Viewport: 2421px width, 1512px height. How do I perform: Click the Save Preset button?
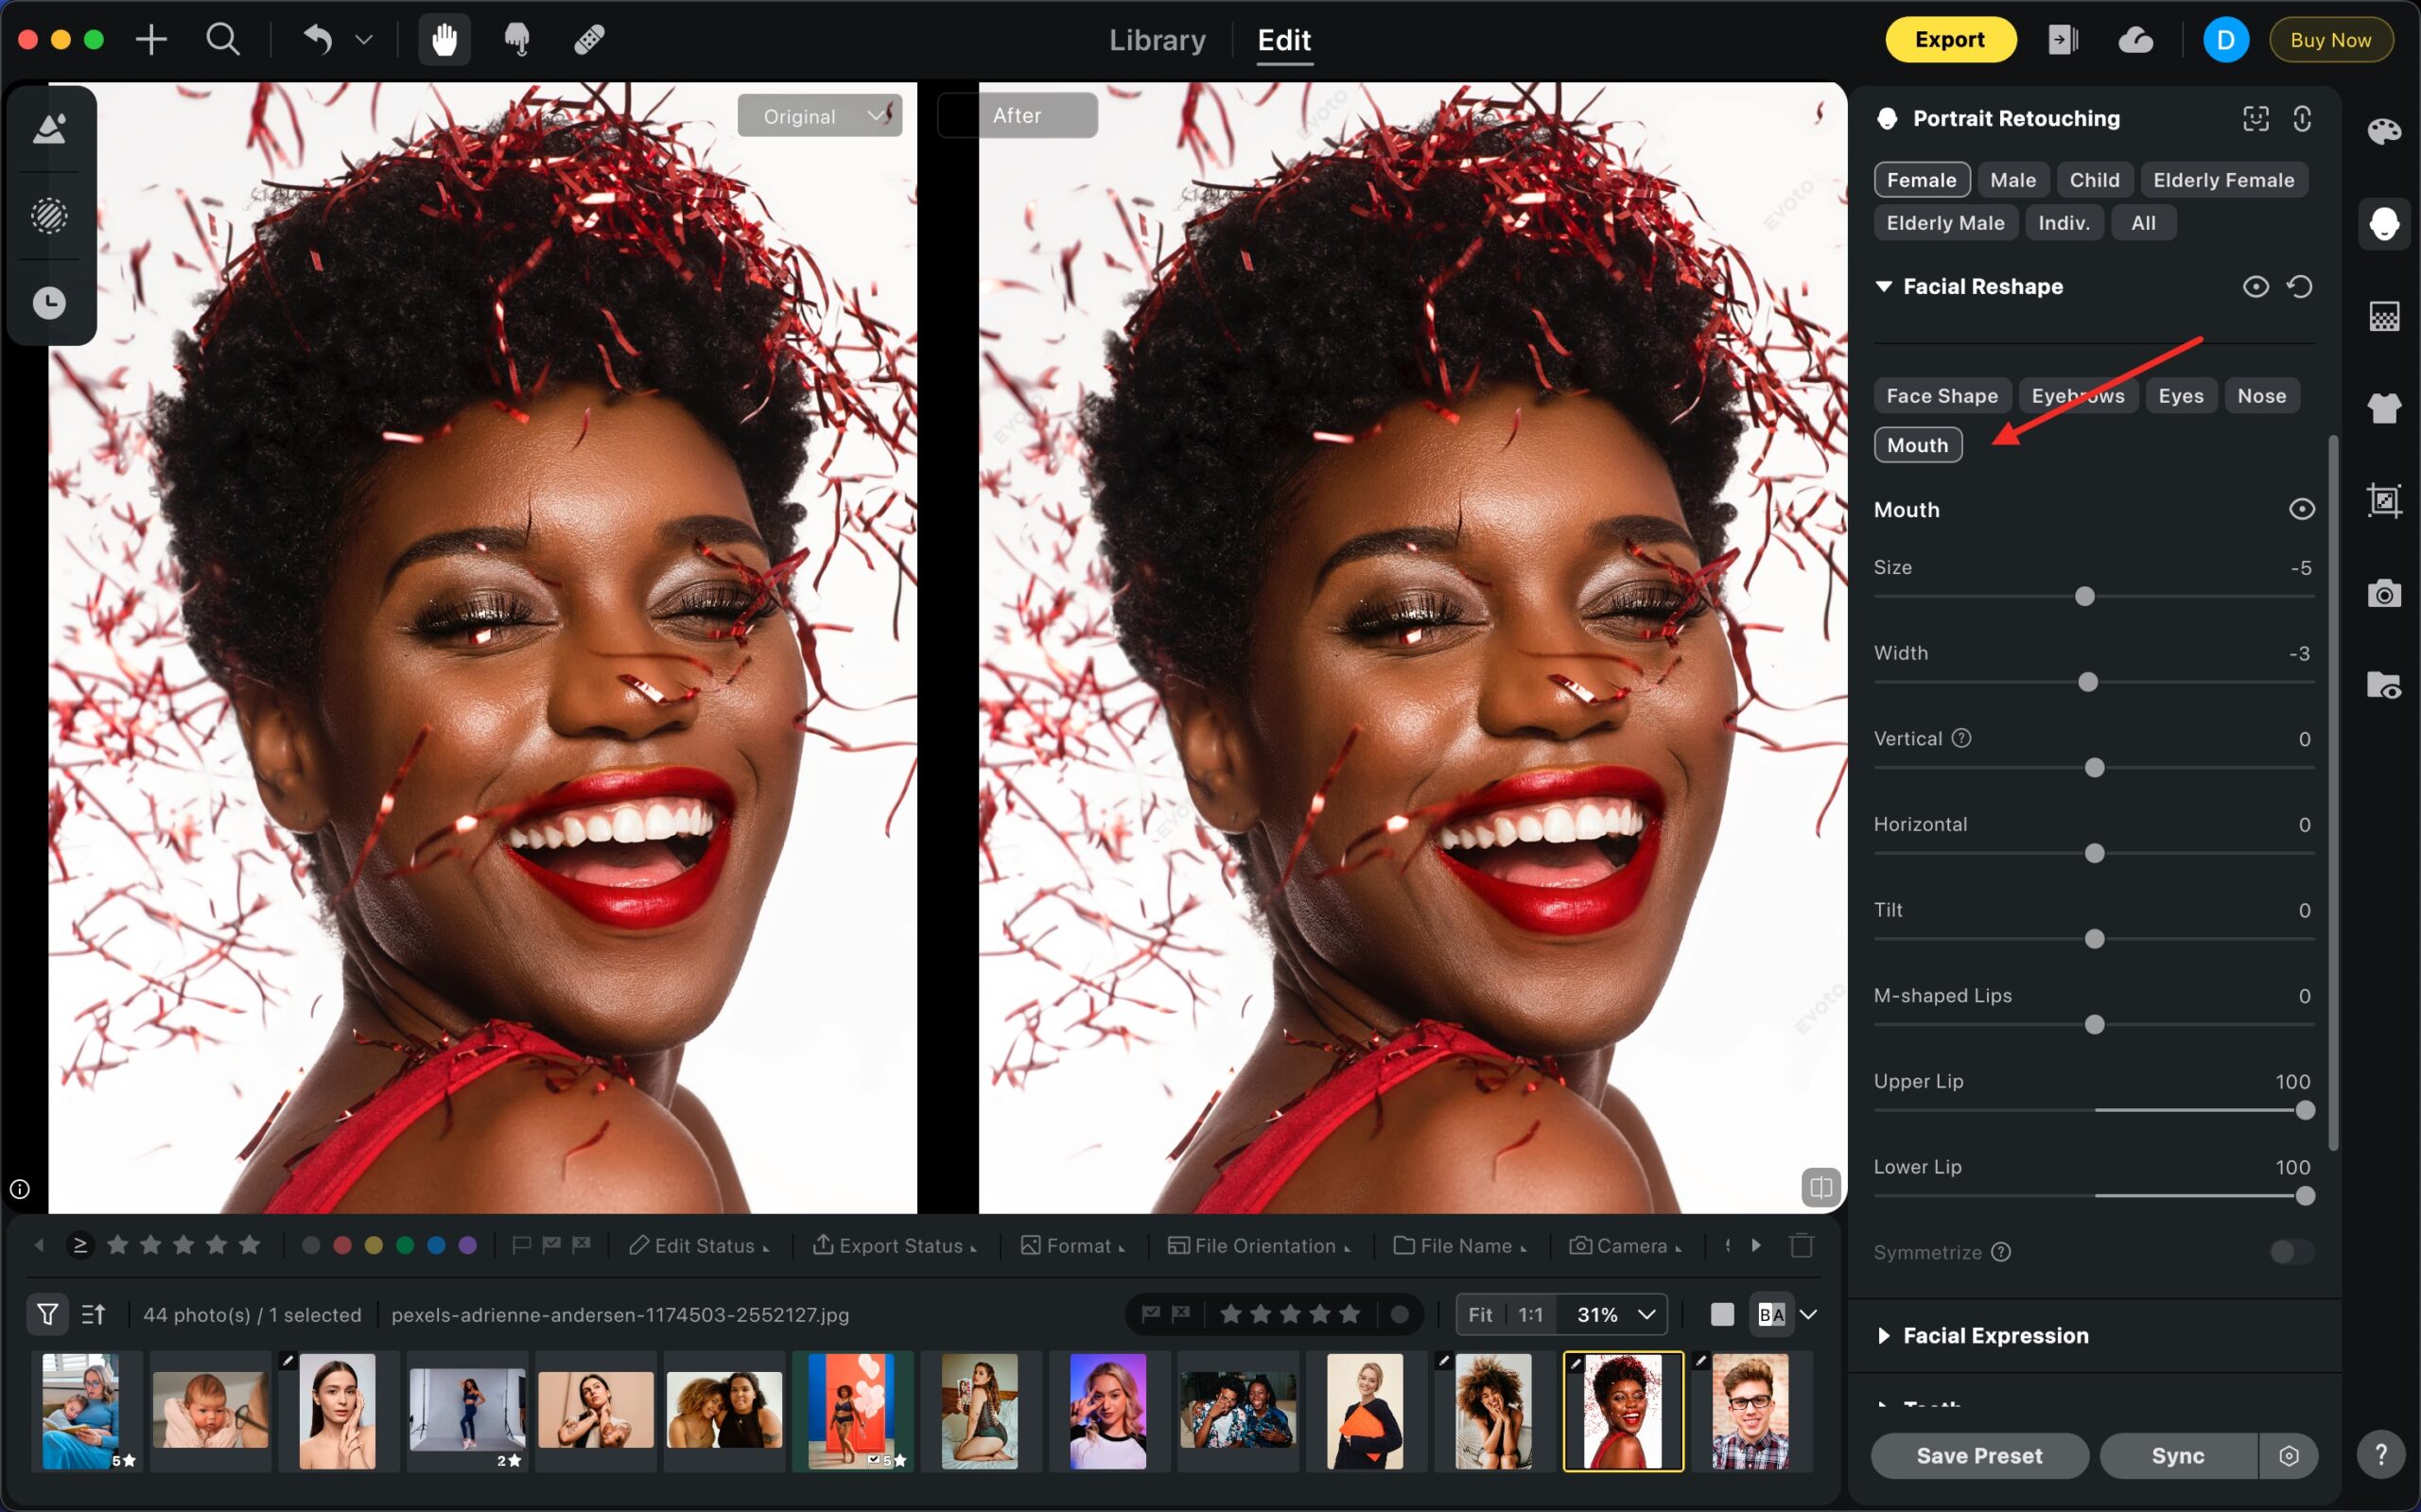click(1978, 1456)
